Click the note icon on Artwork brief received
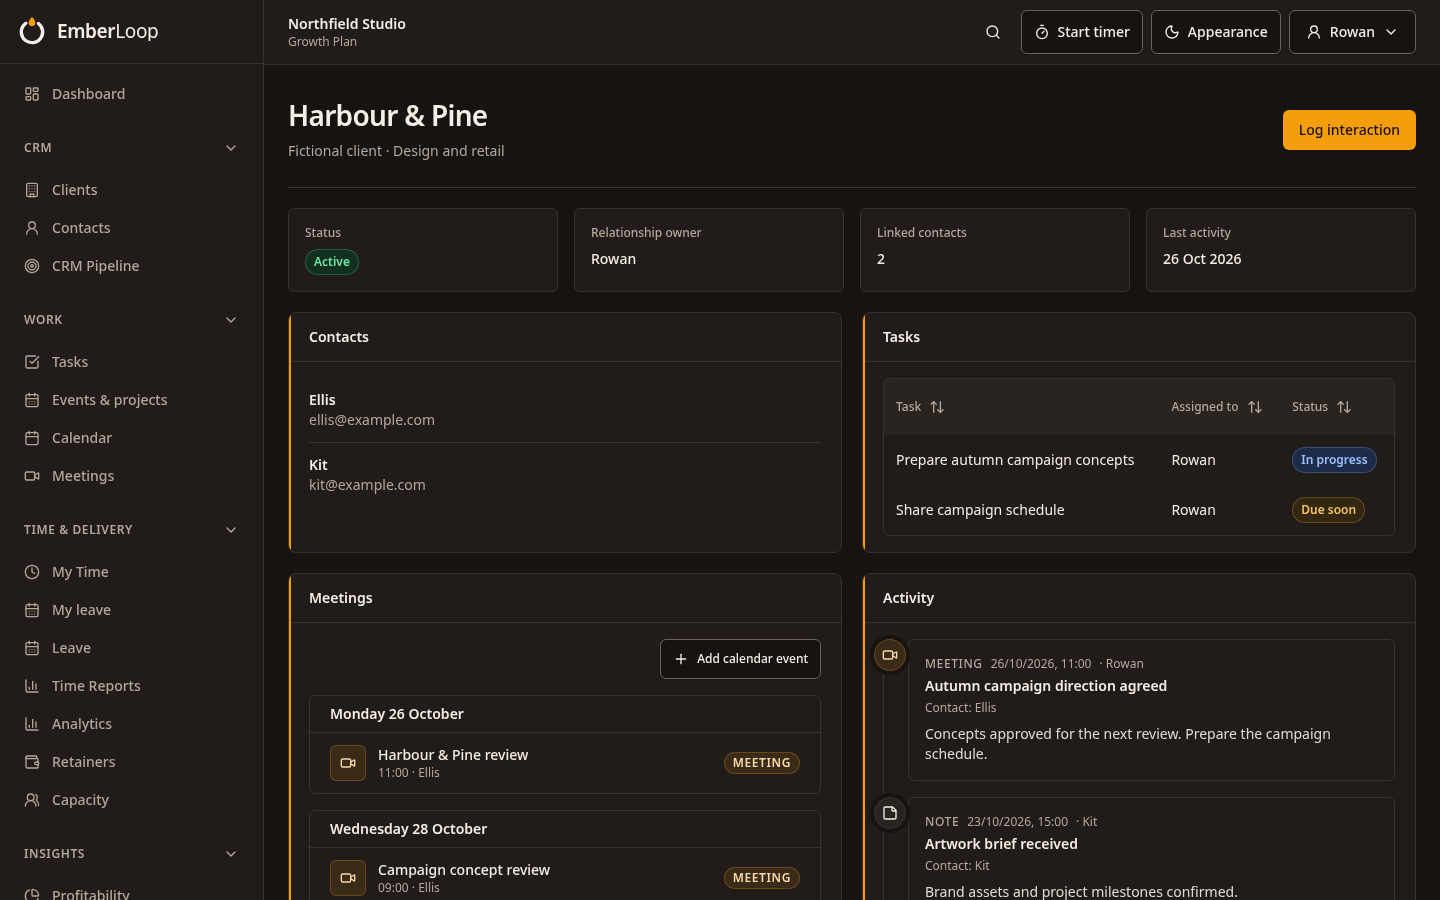1440x900 pixels. 890,813
